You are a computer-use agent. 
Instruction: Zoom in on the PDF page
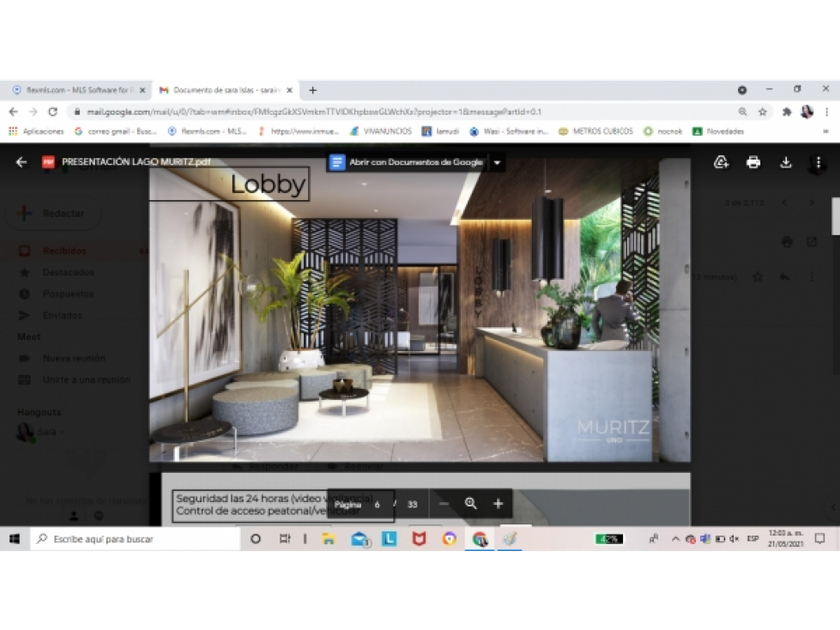(498, 504)
